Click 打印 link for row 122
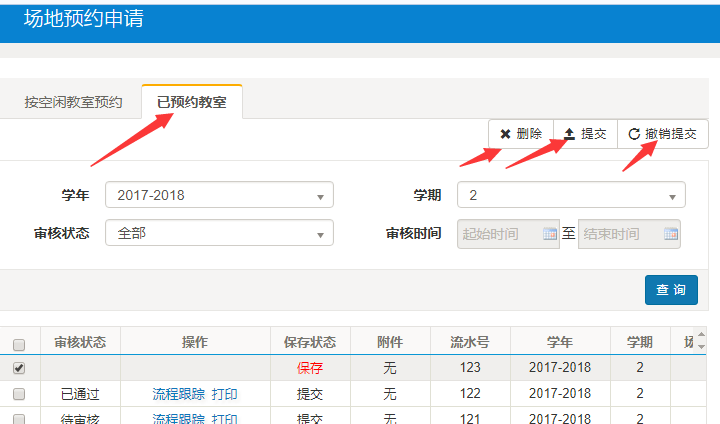720x424 pixels. pos(225,394)
